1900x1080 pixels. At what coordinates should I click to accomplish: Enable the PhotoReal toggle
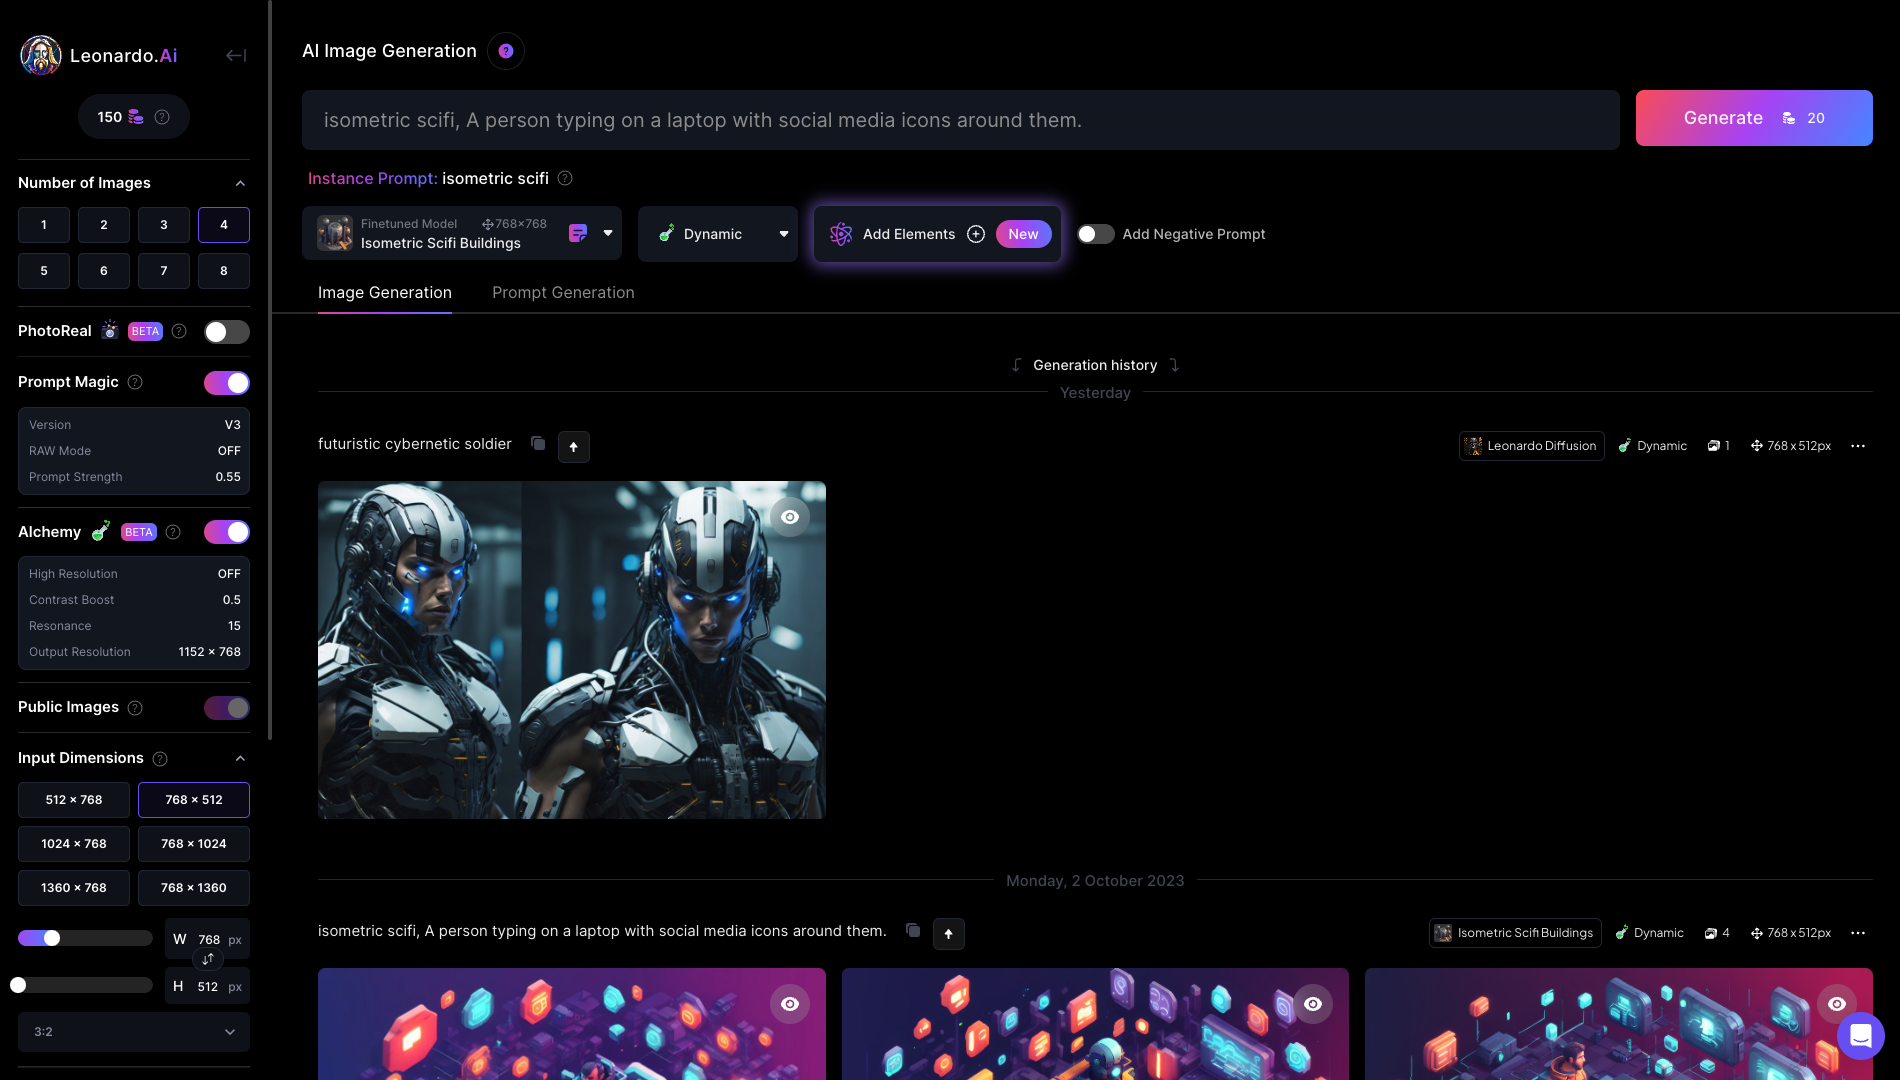tap(227, 332)
